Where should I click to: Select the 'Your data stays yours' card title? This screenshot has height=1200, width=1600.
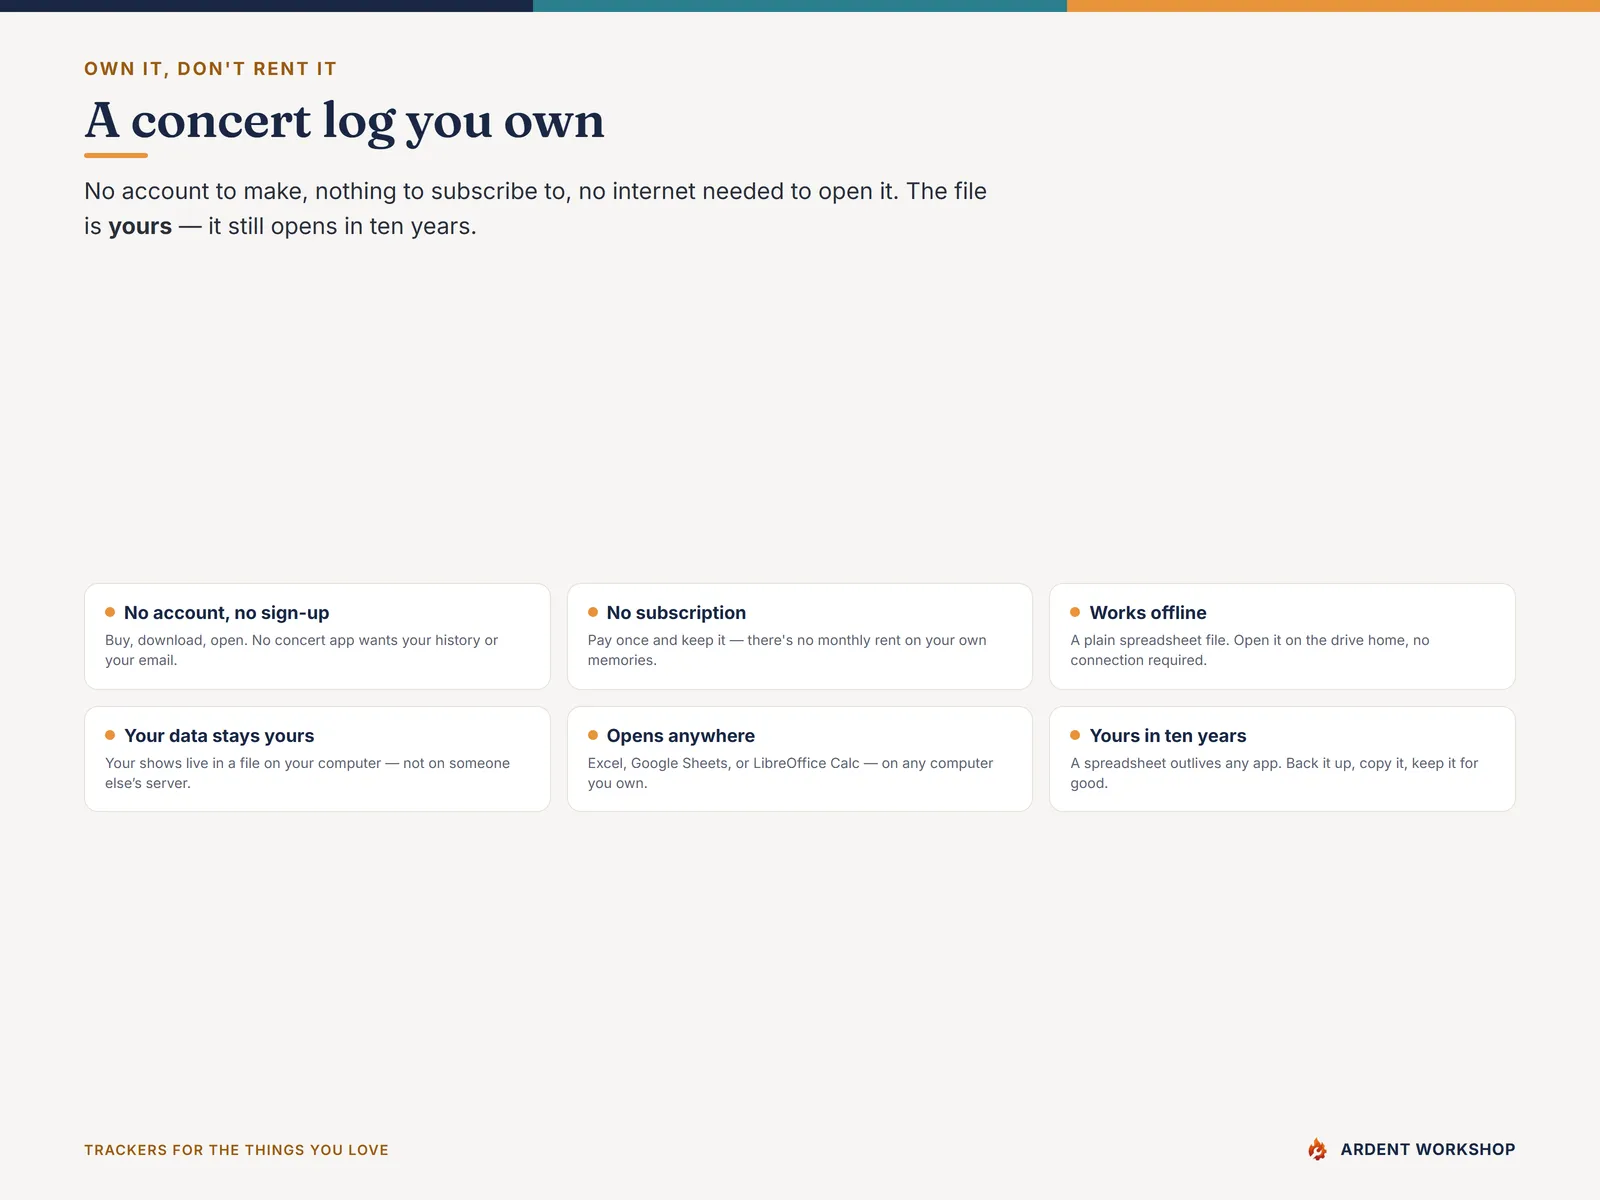219,736
